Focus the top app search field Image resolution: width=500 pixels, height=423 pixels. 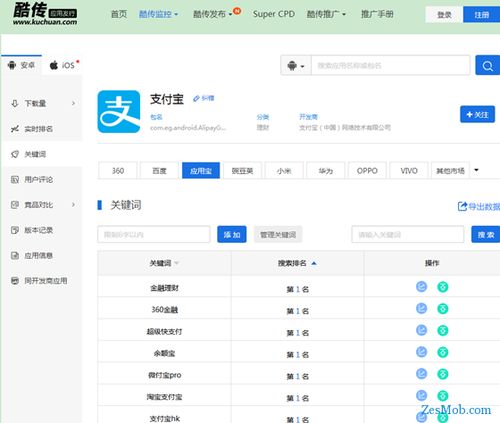[390, 65]
